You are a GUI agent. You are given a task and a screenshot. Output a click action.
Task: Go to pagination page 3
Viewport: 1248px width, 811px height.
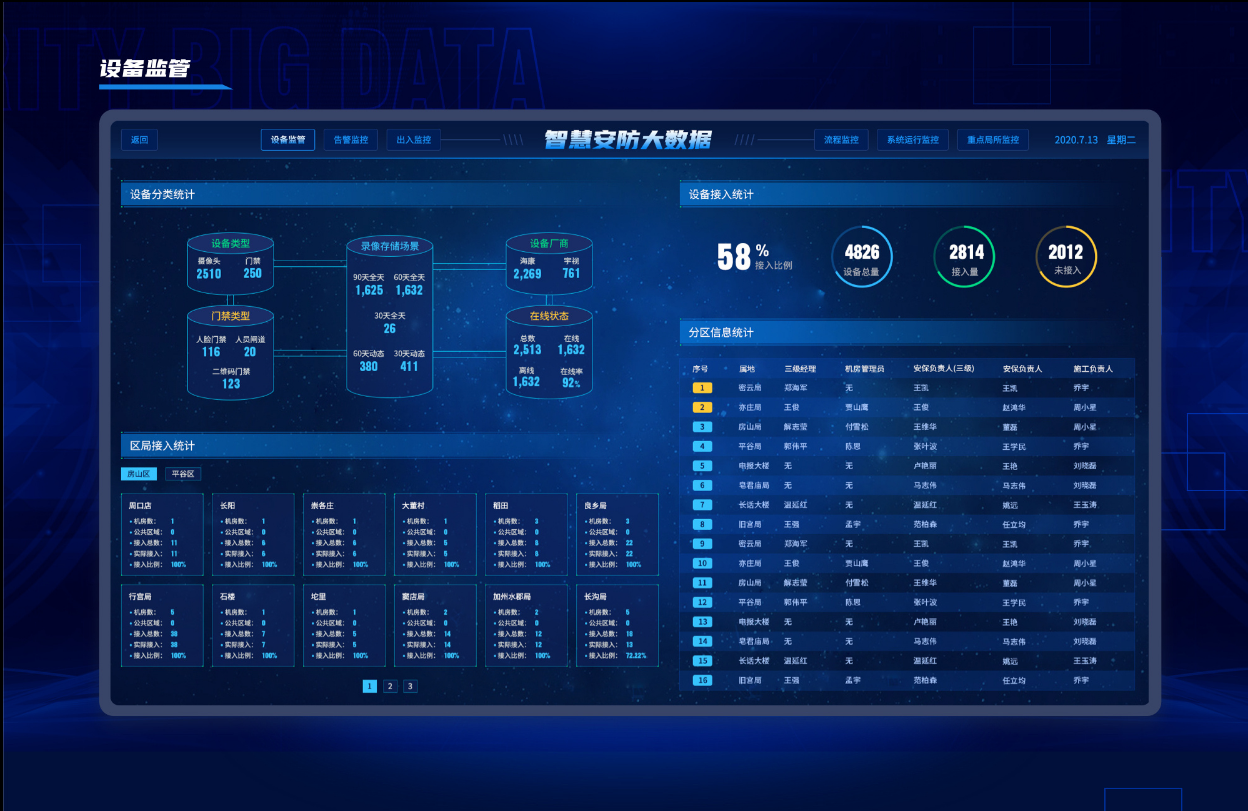(x=410, y=686)
